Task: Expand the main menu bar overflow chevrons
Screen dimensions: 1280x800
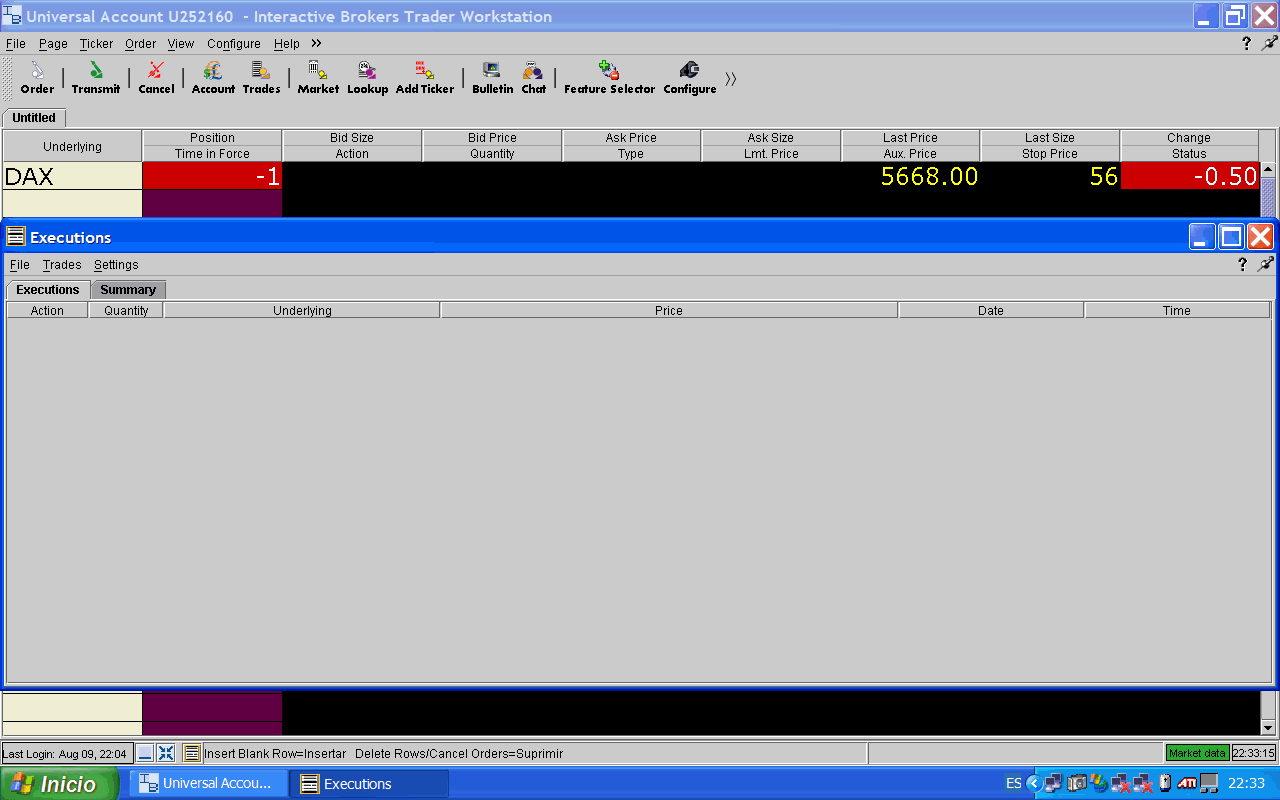Action: coord(316,43)
